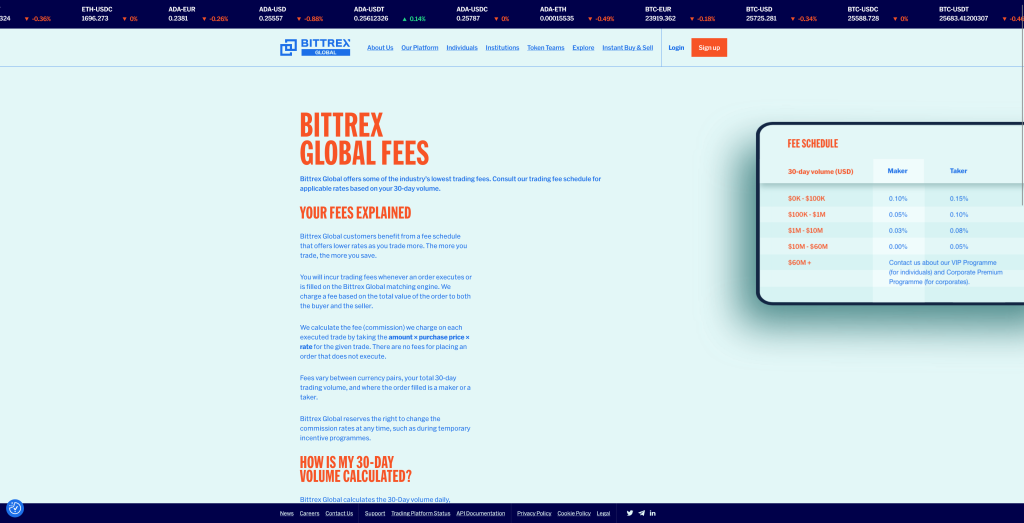1024x523 pixels.
Task: Select ADA-EUR ticker entry
Action: pos(199,14)
